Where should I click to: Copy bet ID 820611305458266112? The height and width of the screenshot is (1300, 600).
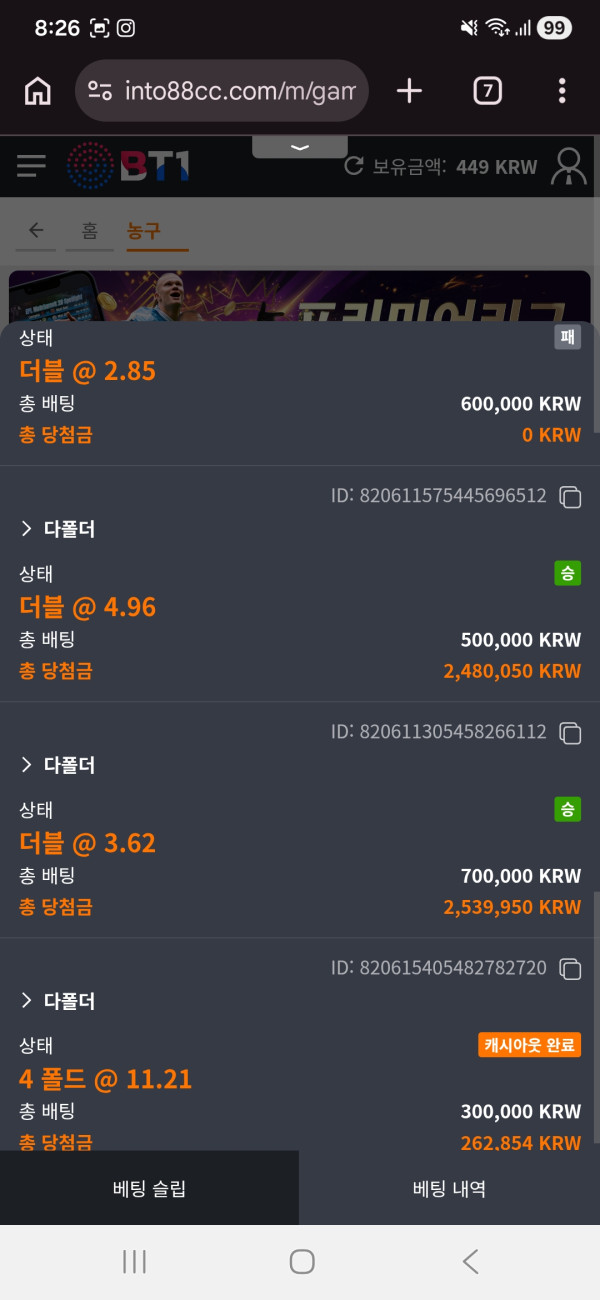point(570,733)
